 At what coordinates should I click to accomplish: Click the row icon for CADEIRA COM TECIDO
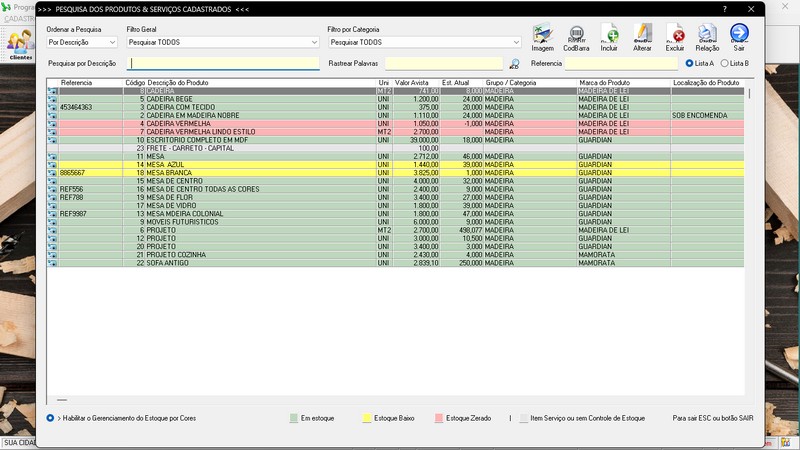[x=52, y=108]
